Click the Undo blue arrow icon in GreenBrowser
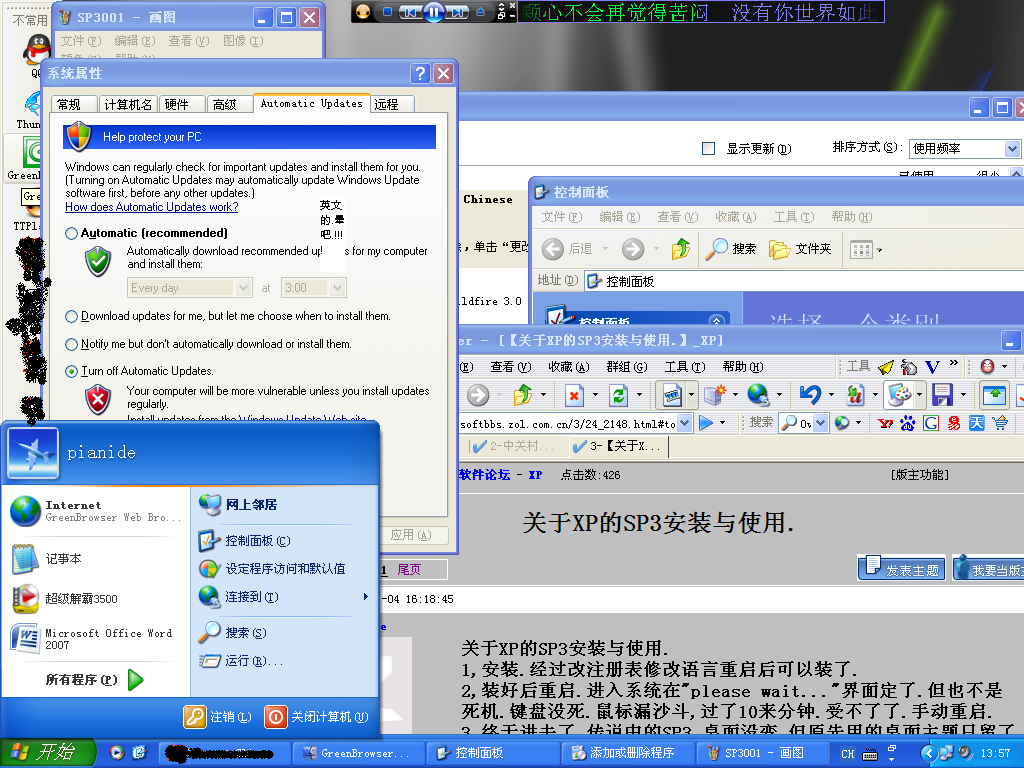 (810, 394)
